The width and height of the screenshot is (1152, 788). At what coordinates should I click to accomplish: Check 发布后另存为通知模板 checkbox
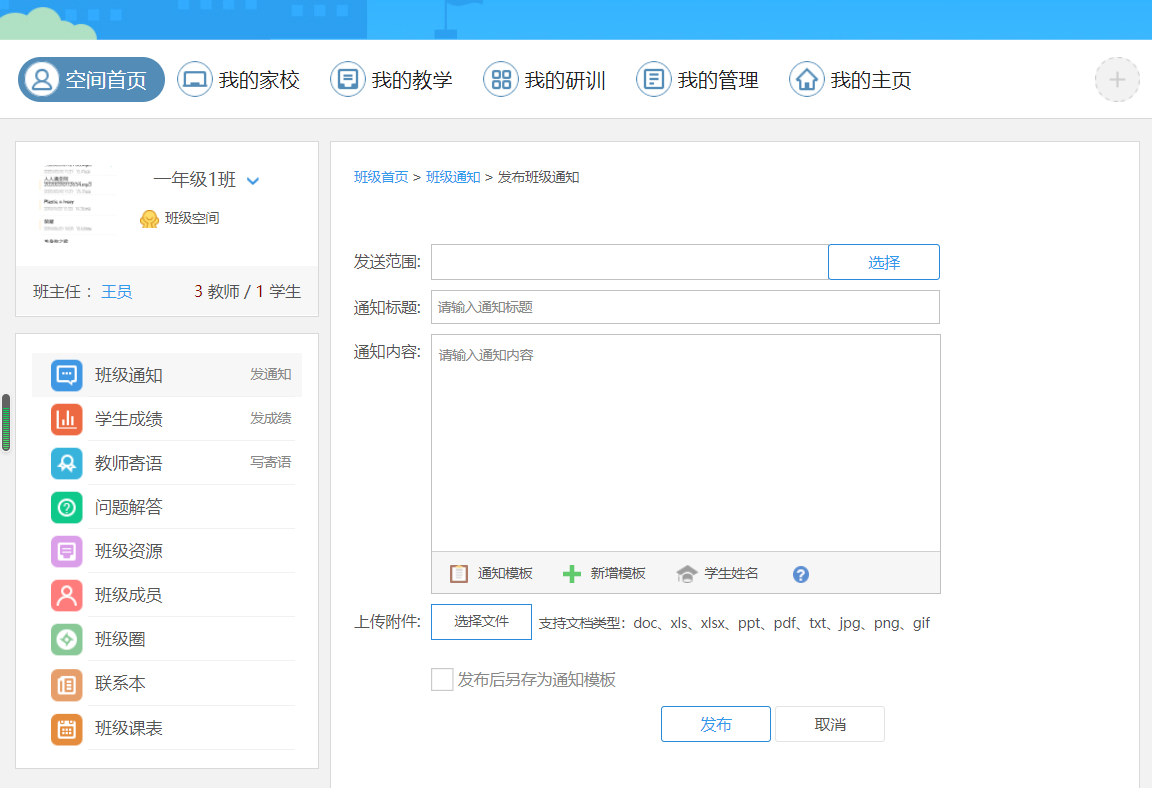click(x=442, y=680)
